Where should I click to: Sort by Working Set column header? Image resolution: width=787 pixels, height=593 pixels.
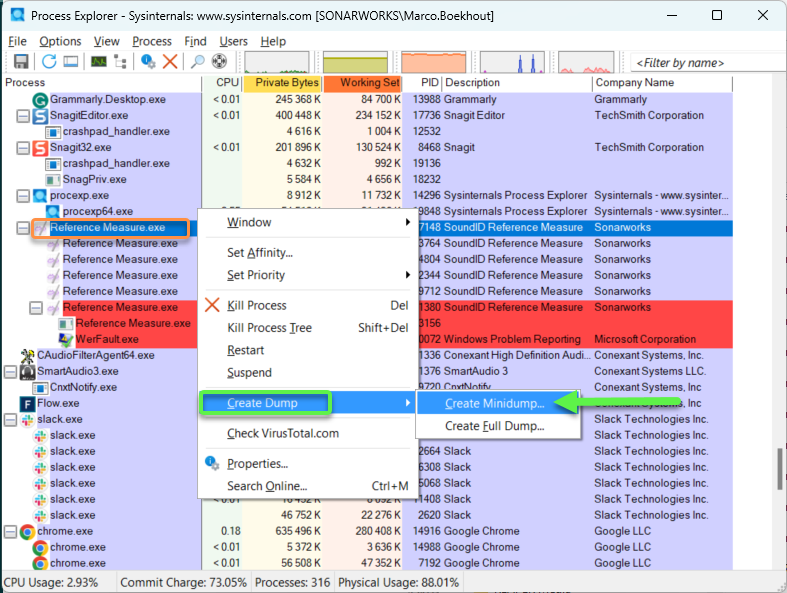point(363,83)
